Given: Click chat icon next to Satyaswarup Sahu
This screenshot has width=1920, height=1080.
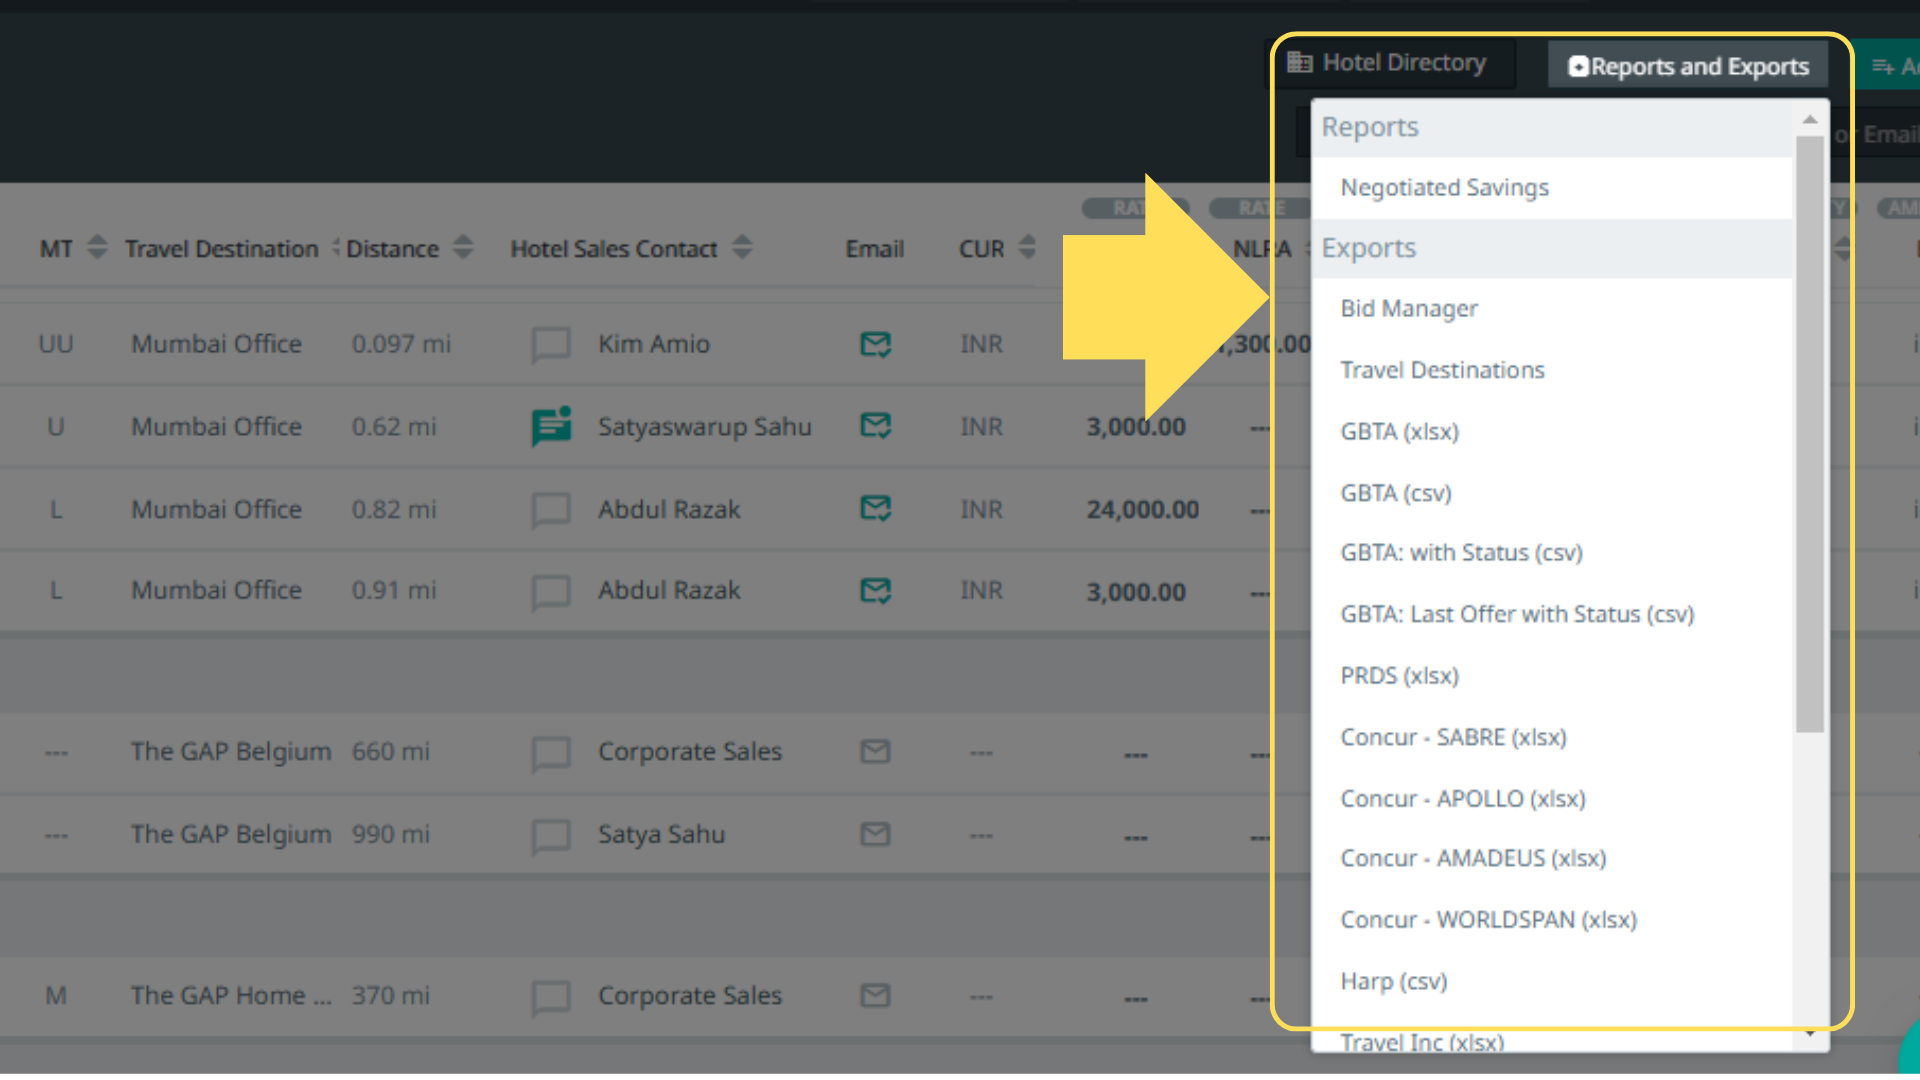Looking at the screenshot, I should tap(551, 427).
